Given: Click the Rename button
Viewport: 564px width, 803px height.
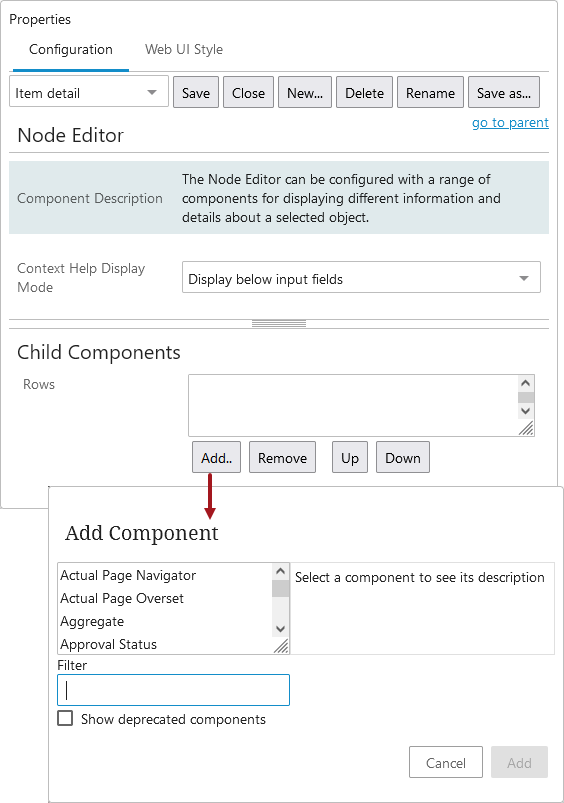Looking at the screenshot, I should [x=430, y=93].
